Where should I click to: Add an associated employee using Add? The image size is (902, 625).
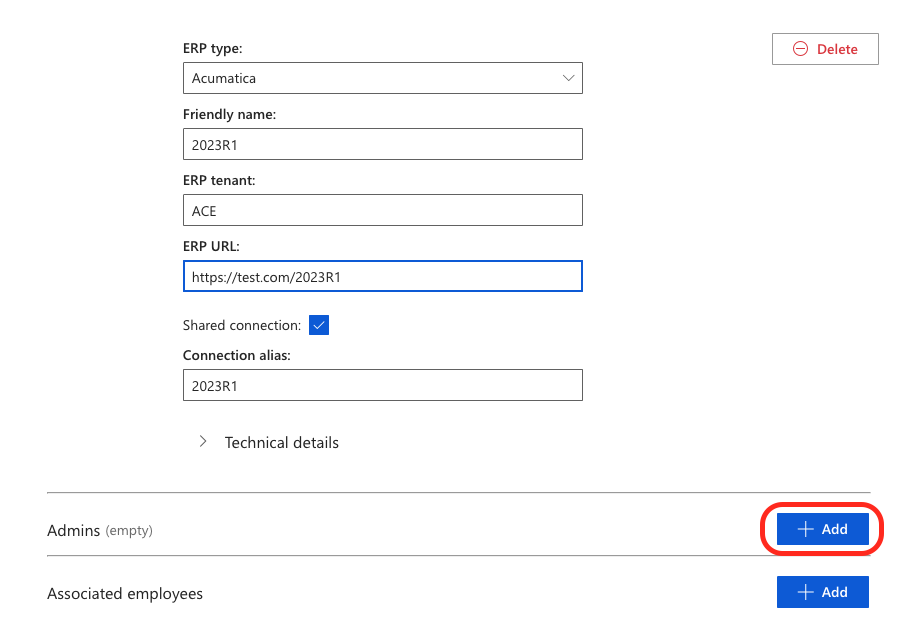pyautogui.click(x=822, y=592)
